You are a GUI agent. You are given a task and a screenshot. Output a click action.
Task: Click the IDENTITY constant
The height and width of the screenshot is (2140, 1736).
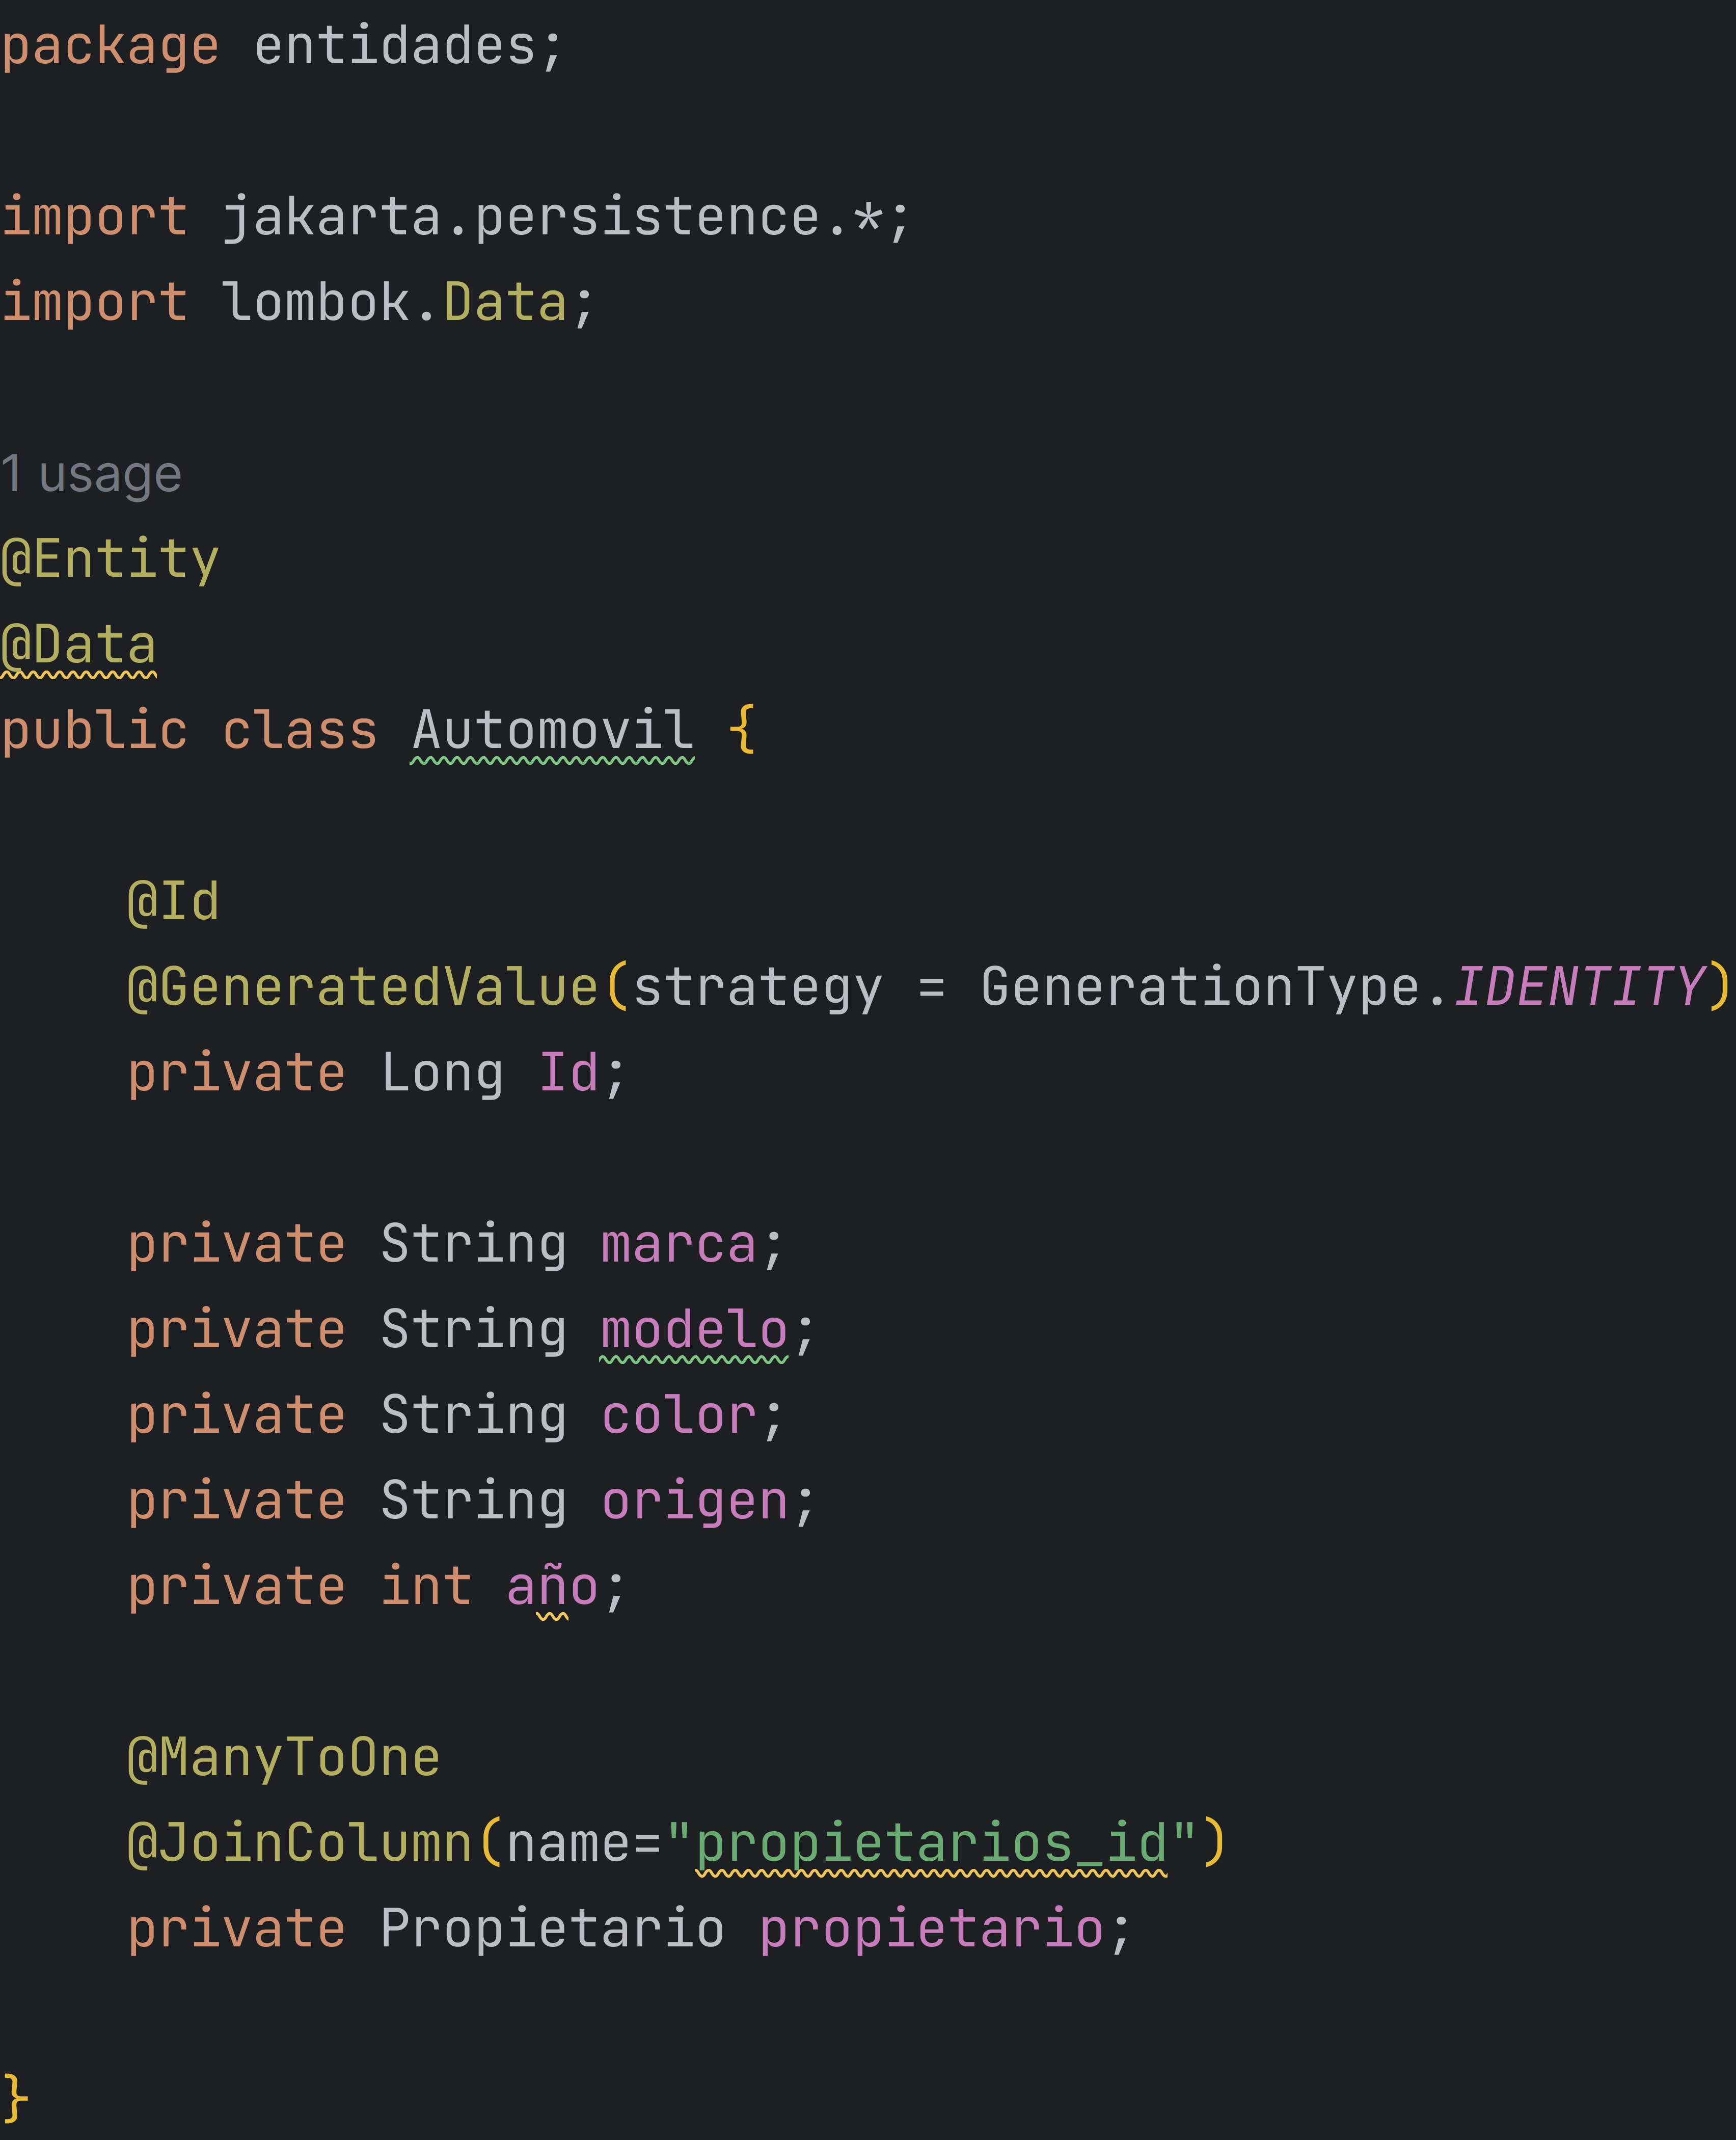(x=1577, y=988)
